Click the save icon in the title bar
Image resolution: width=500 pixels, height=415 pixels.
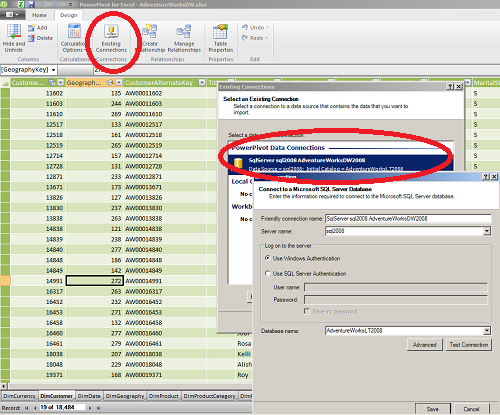(31, 4)
